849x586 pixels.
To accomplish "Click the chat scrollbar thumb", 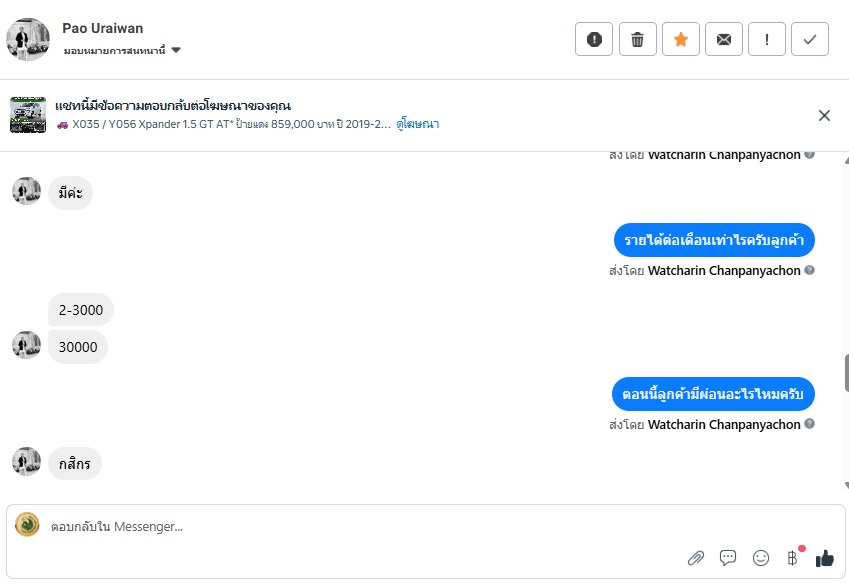I will pyautogui.click(x=845, y=372).
